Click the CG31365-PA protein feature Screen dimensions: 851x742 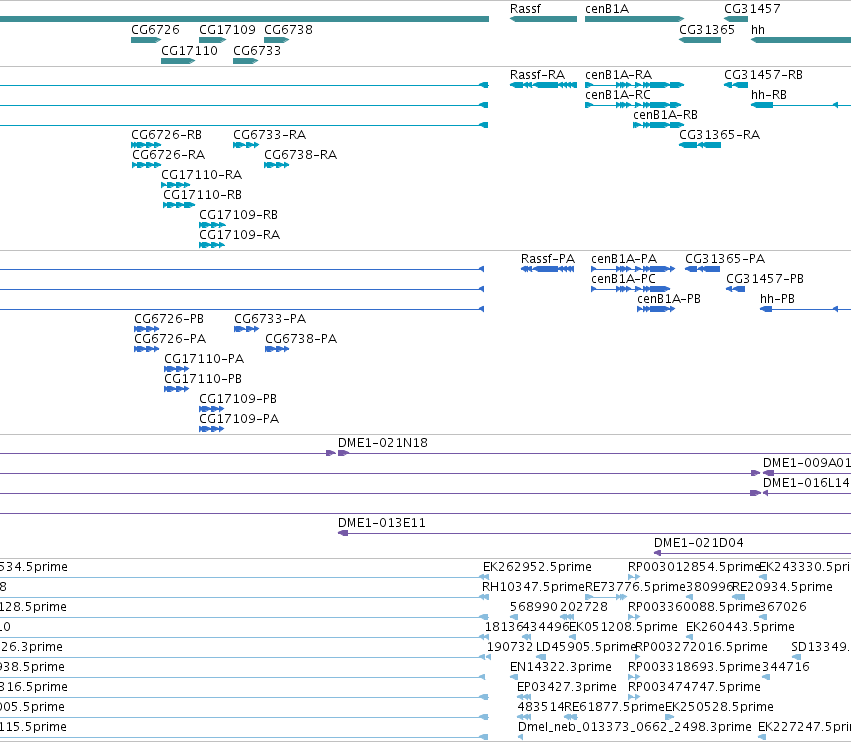click(x=702, y=269)
